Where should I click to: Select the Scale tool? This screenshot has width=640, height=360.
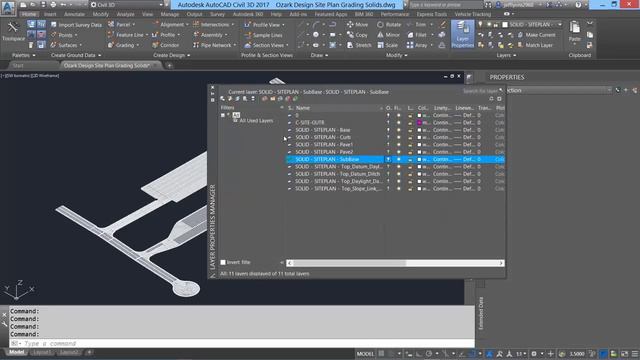(x=387, y=45)
